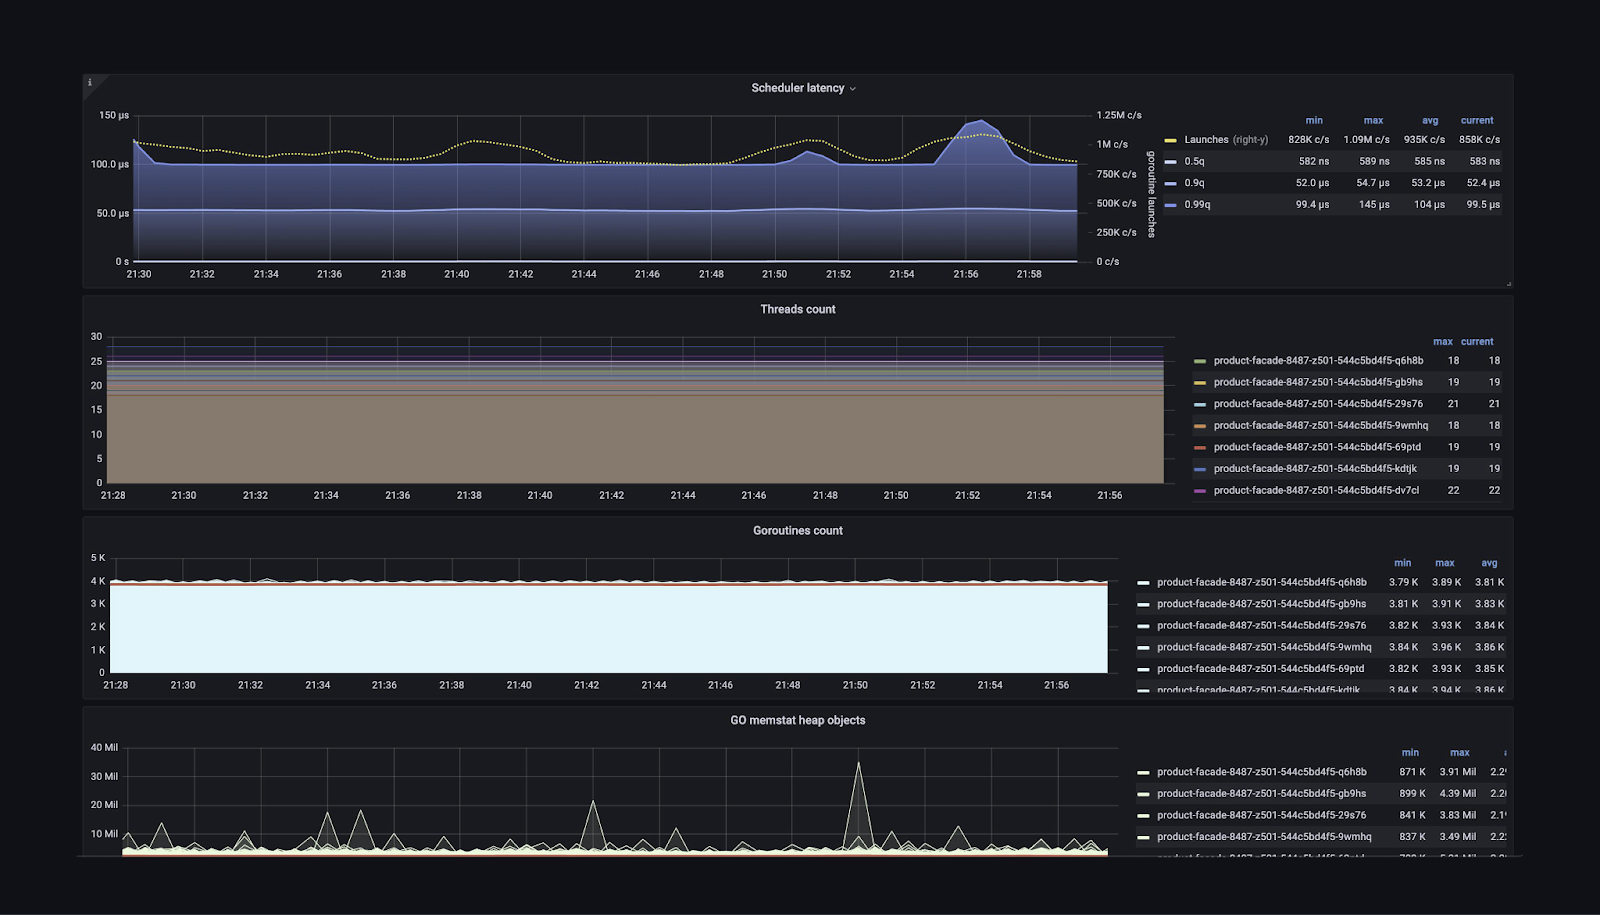The height and width of the screenshot is (915, 1600).
Task: Toggle 9wmhq pod series in Threads count legend
Action: click(1321, 426)
